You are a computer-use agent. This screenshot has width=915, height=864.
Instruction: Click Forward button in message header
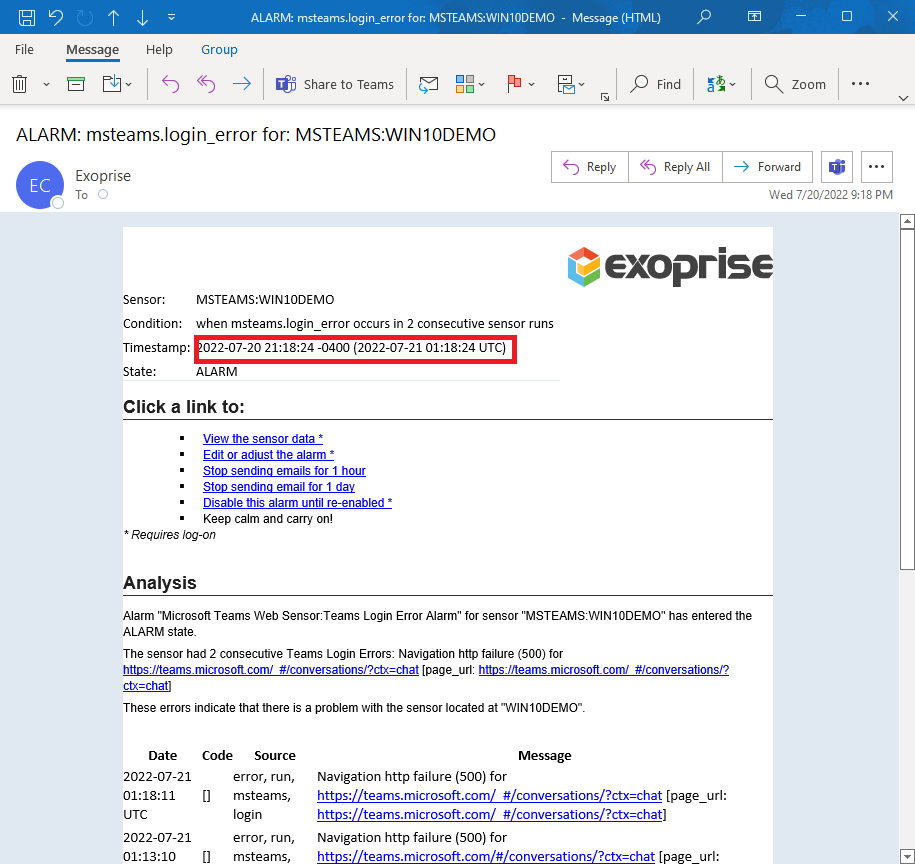[x=767, y=167]
